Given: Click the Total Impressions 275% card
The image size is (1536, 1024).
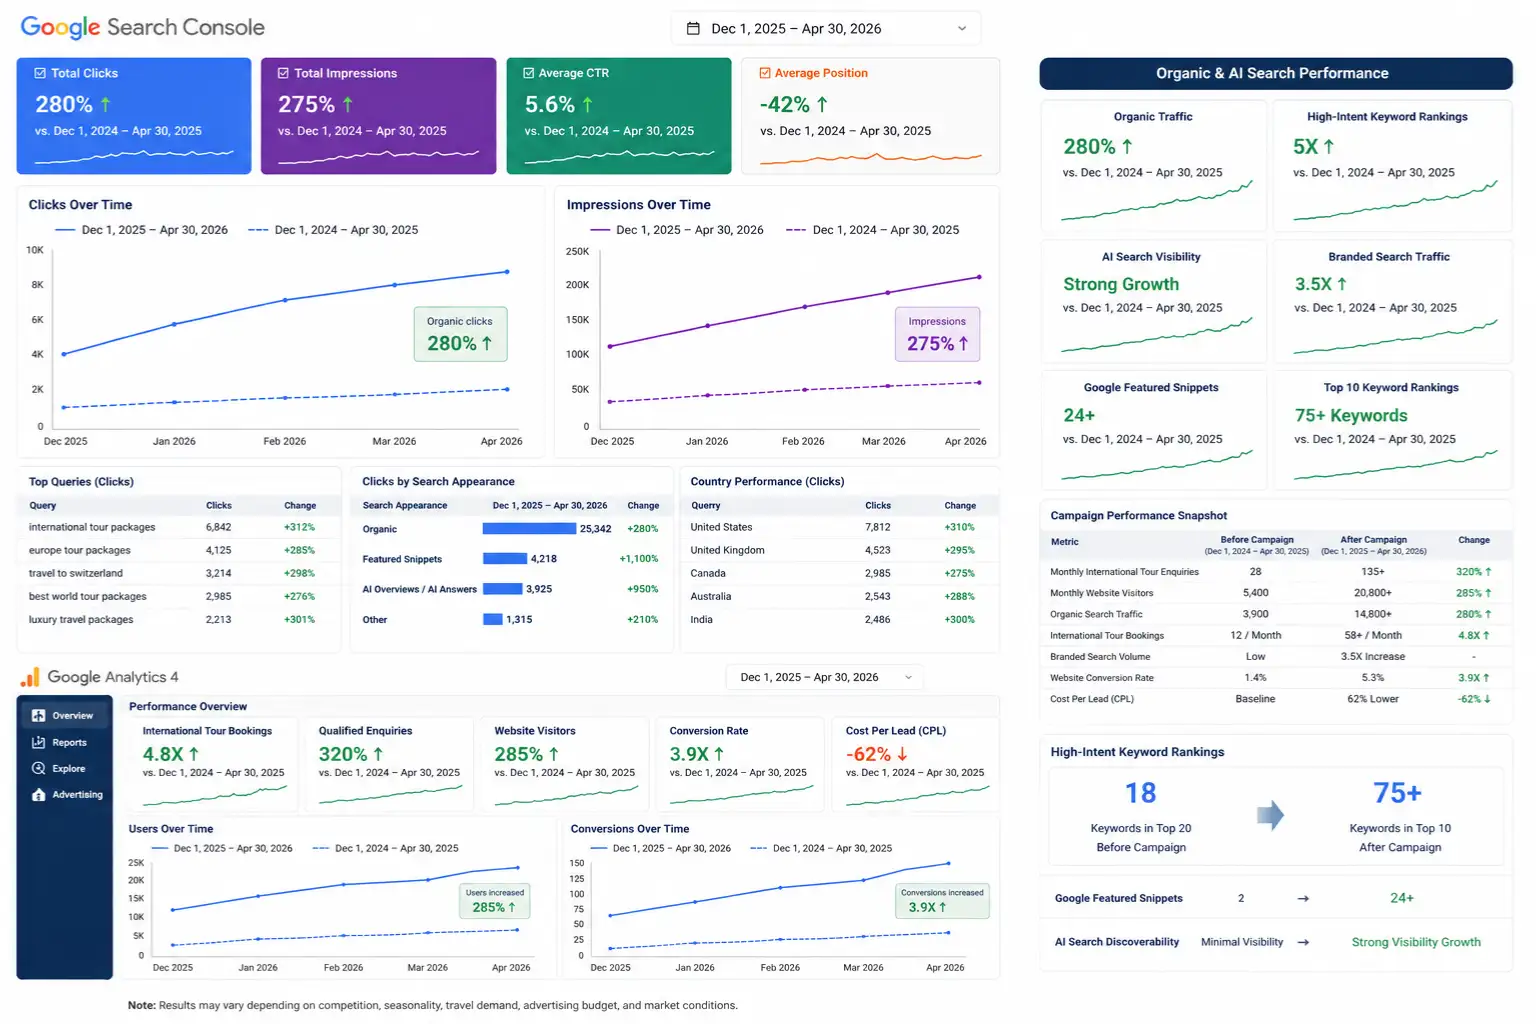Looking at the screenshot, I should [x=378, y=116].
